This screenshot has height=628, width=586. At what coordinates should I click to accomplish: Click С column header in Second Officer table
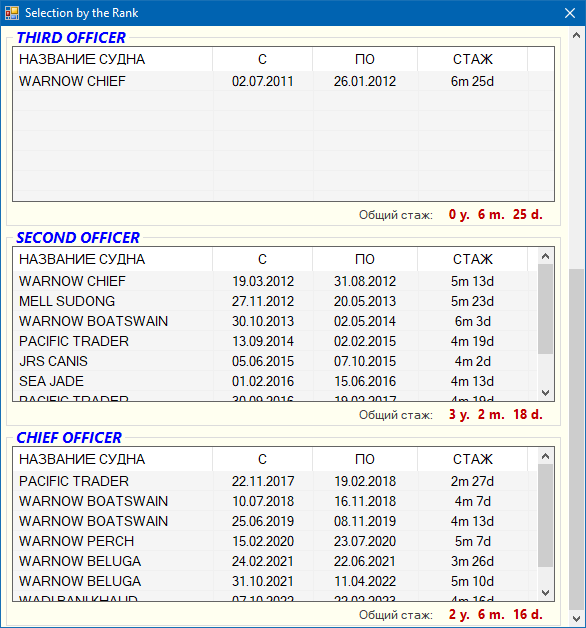(x=262, y=259)
